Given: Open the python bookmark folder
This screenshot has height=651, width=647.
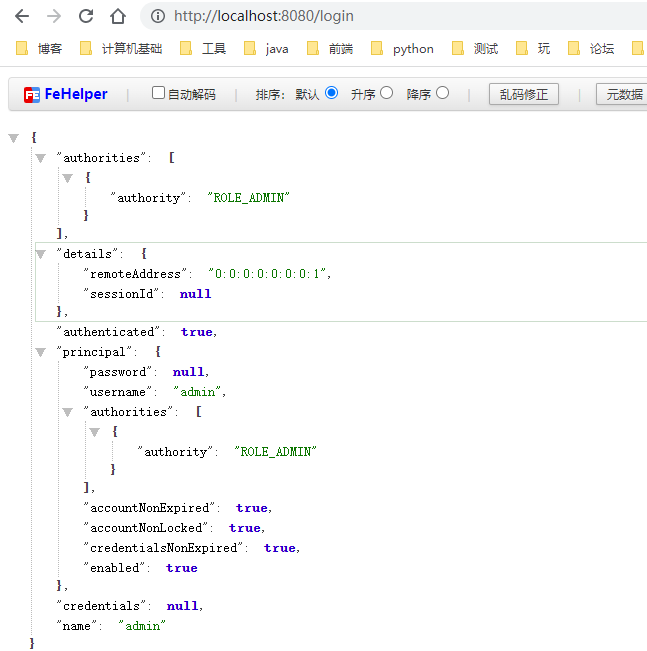Looking at the screenshot, I should tap(402, 49).
